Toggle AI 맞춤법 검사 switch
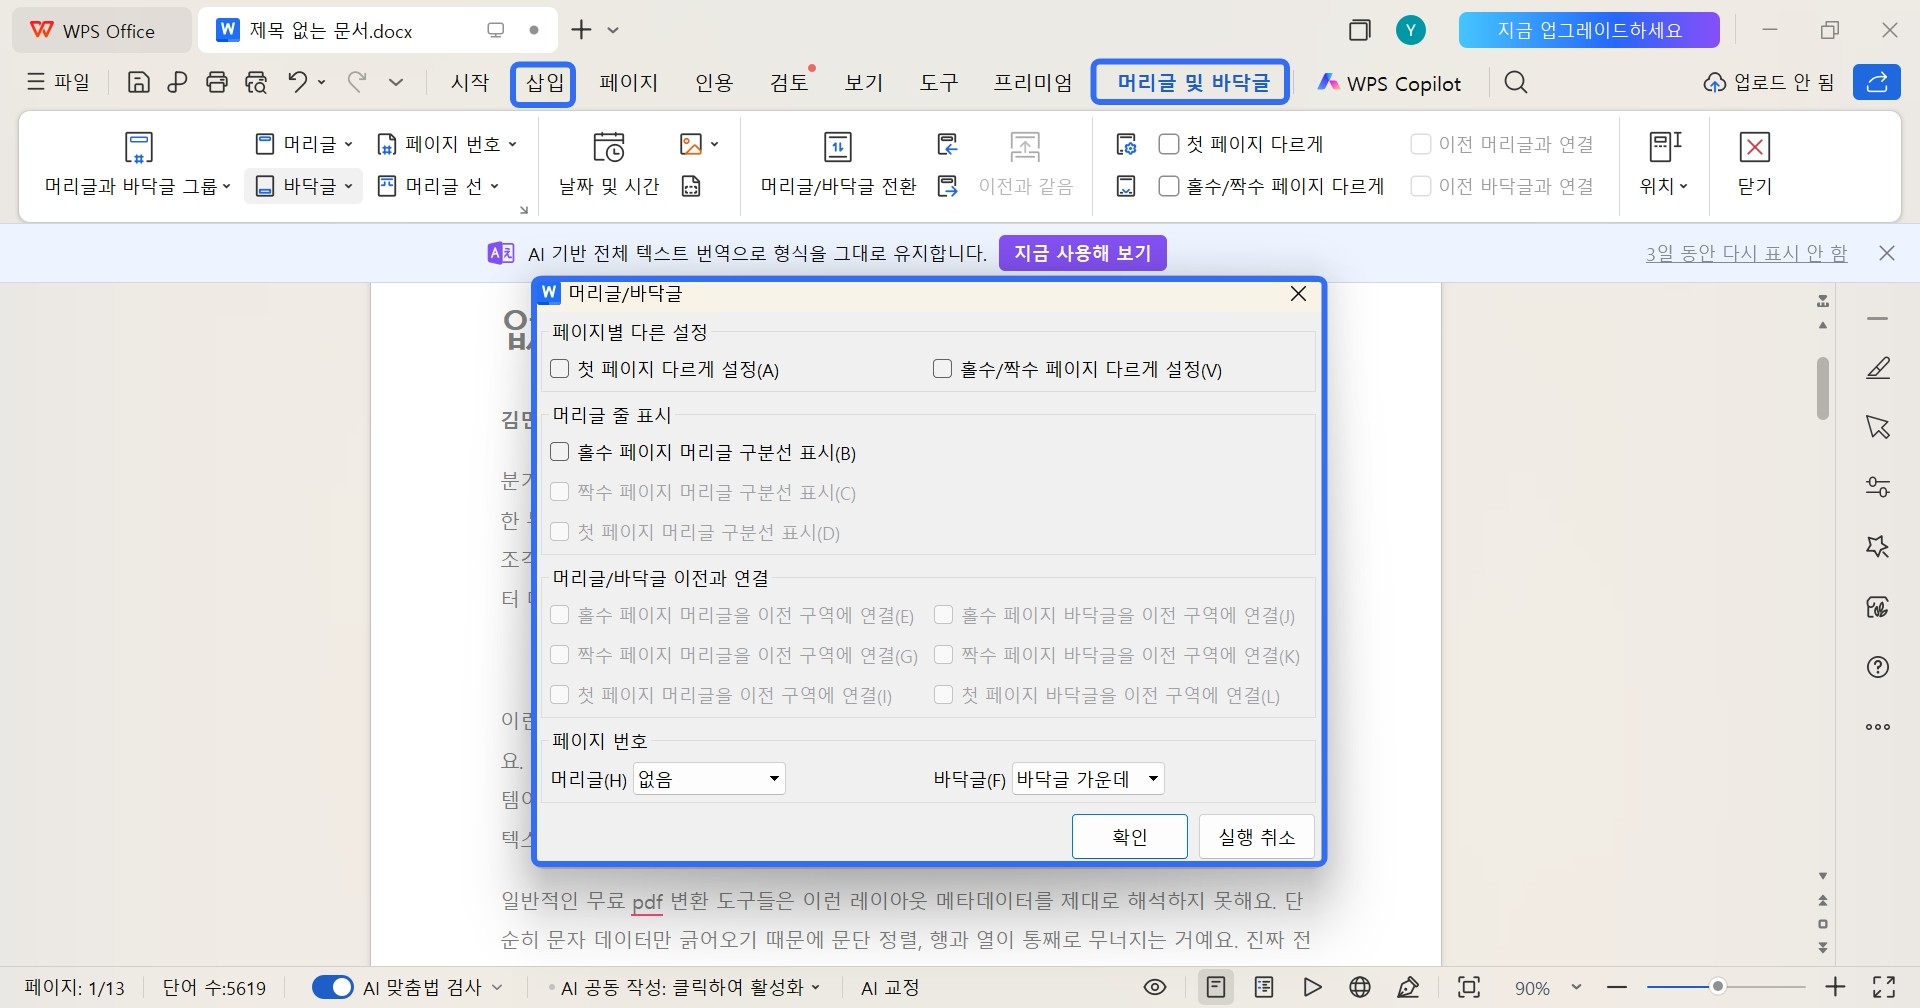 332,988
